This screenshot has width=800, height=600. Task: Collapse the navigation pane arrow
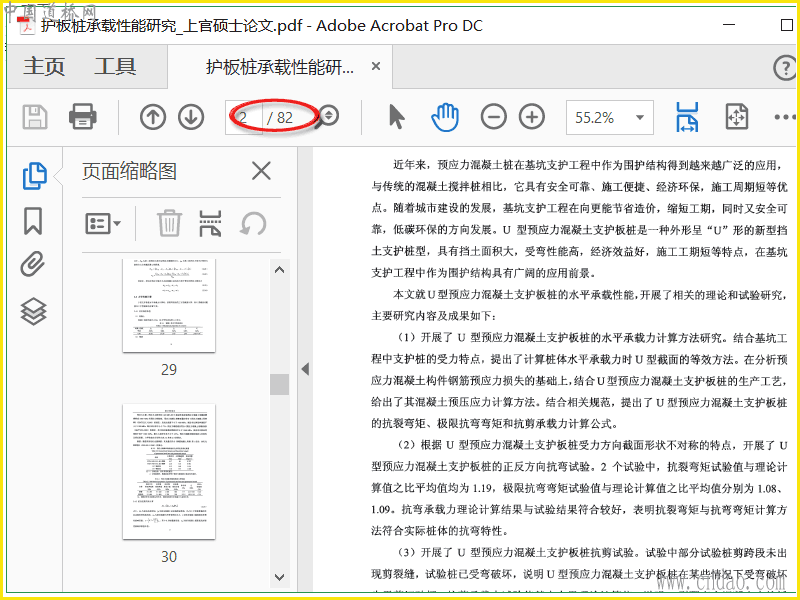(x=305, y=369)
